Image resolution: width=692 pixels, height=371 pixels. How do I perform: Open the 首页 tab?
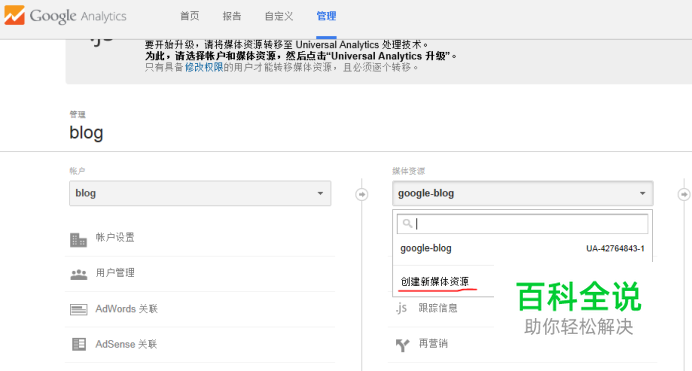coord(190,16)
